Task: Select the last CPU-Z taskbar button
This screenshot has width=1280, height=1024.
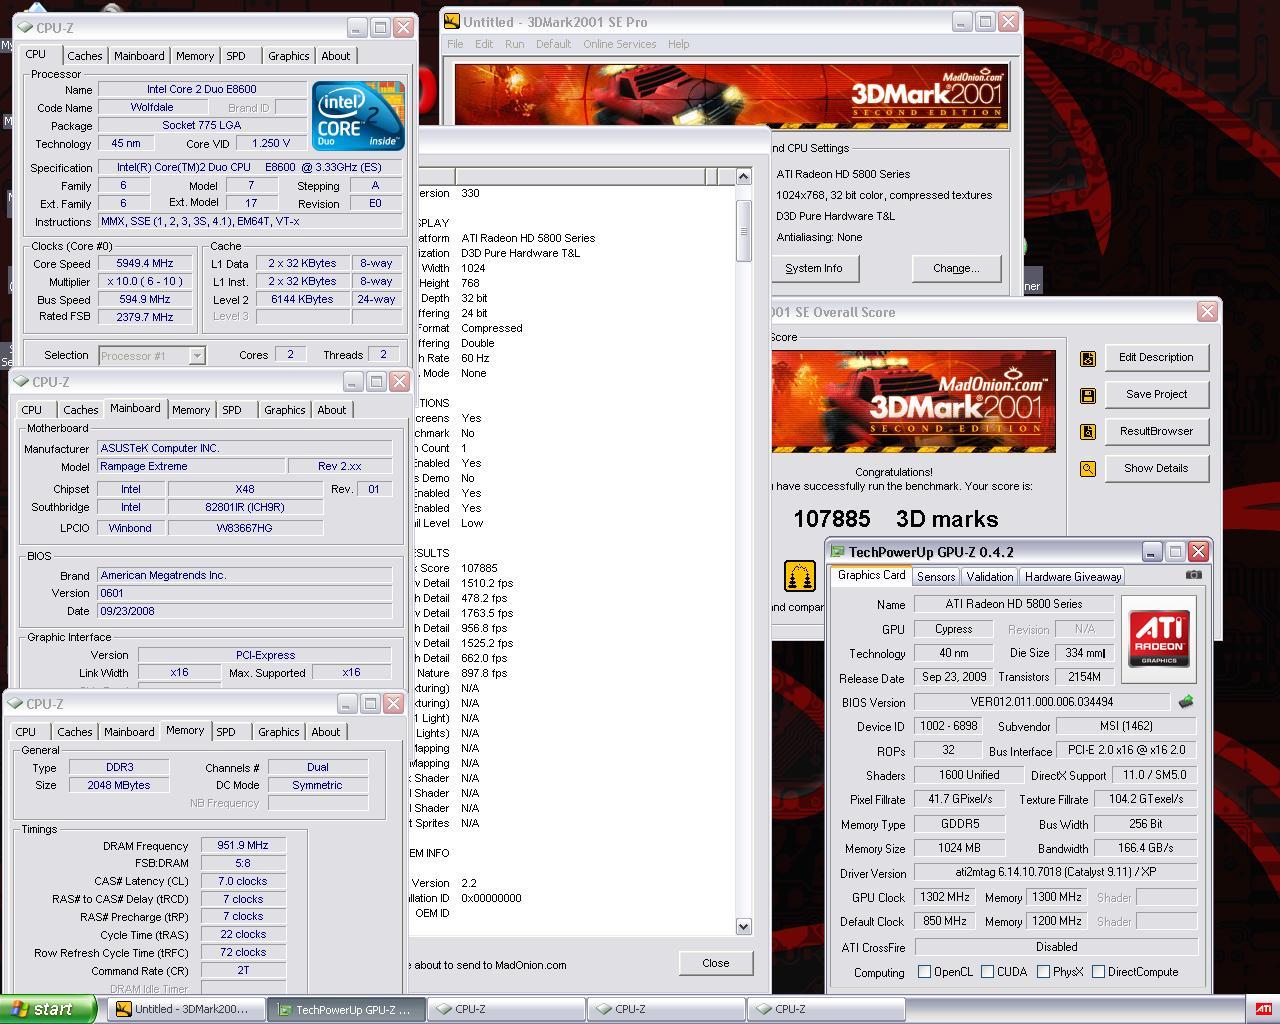Action: (x=826, y=1010)
